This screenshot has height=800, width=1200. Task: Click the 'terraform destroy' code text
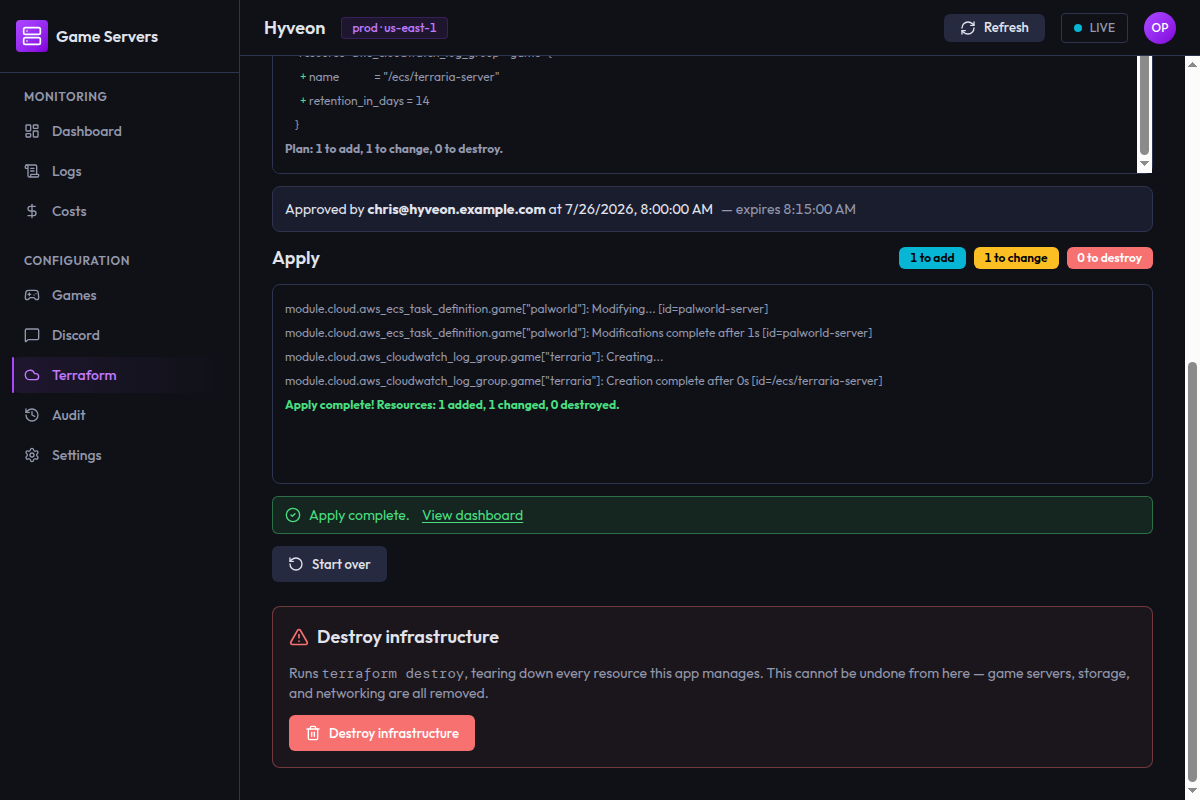[392, 673]
